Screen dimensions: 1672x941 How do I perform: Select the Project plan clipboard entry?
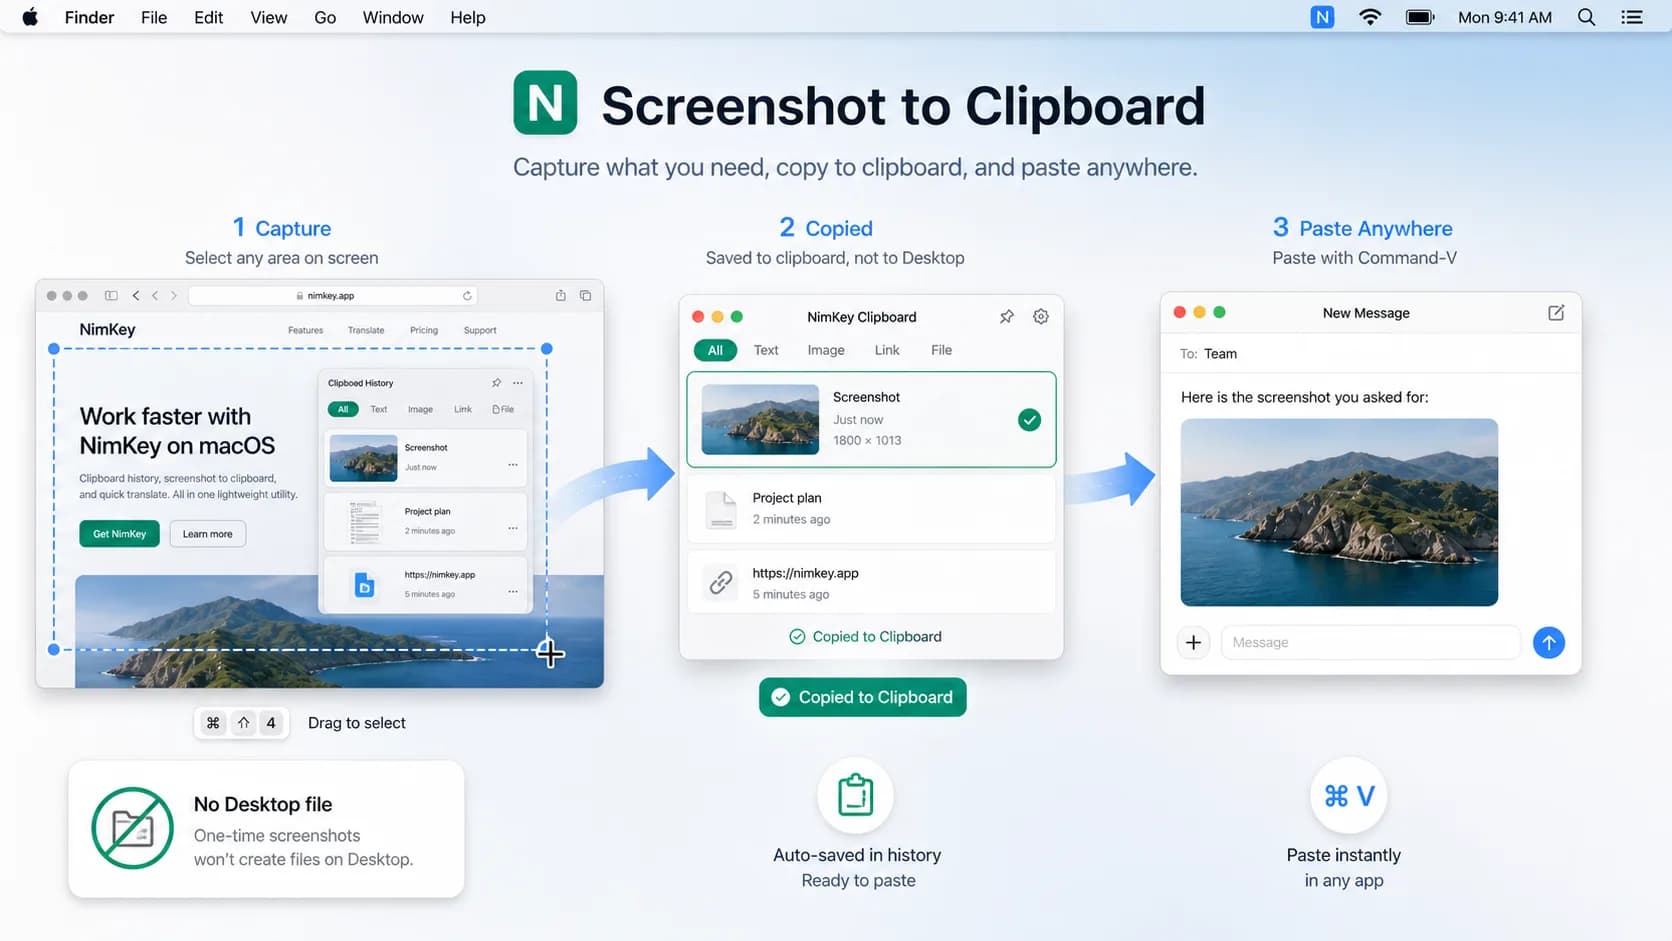tap(871, 509)
